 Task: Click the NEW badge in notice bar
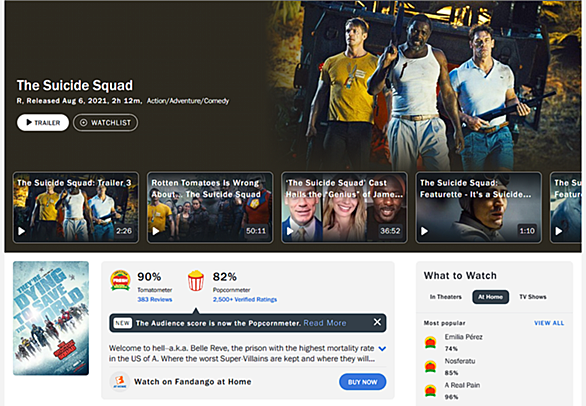[122, 323]
